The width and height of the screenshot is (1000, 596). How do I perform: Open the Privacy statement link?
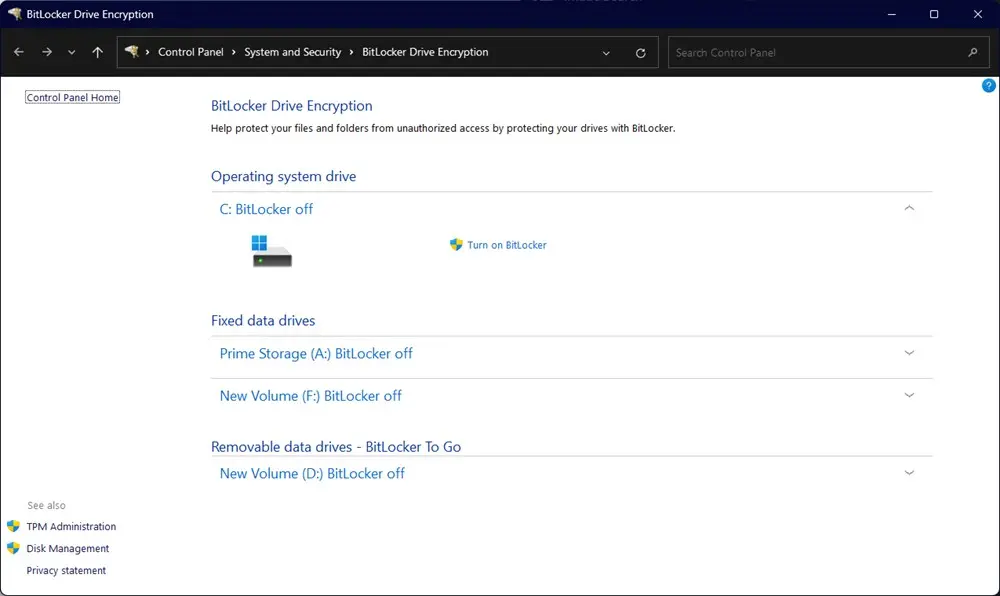click(x=66, y=570)
